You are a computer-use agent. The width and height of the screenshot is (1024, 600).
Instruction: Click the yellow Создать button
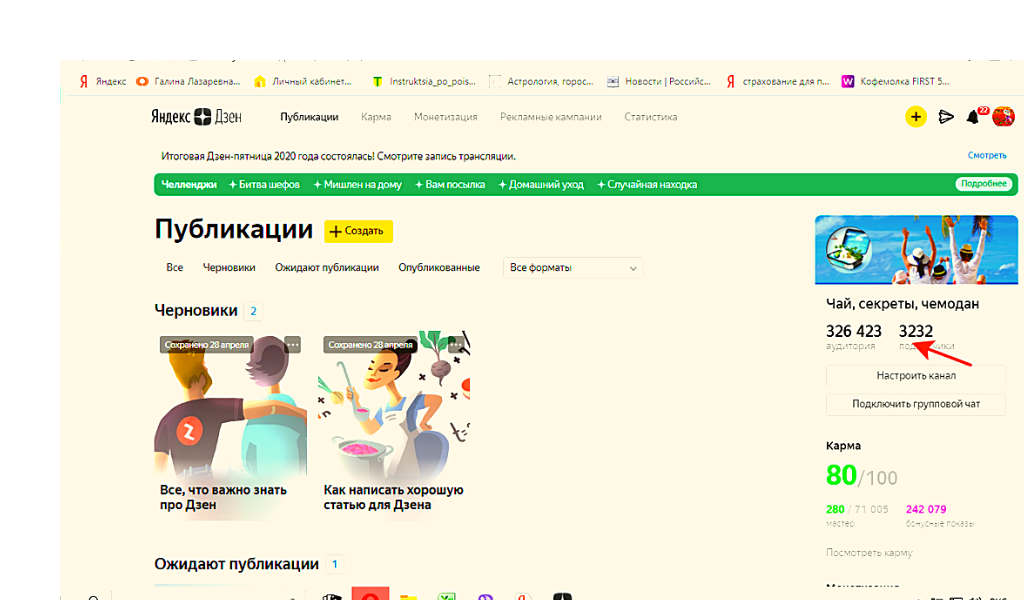[x=358, y=231]
